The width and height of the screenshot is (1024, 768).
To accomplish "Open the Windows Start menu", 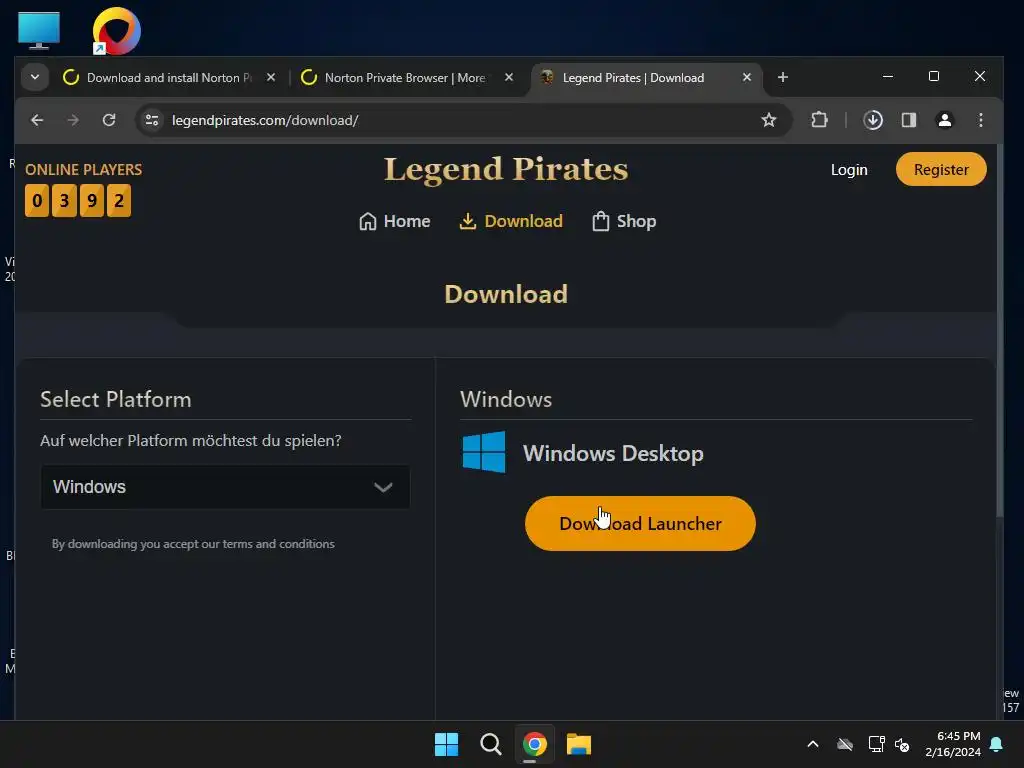I will click(x=446, y=744).
